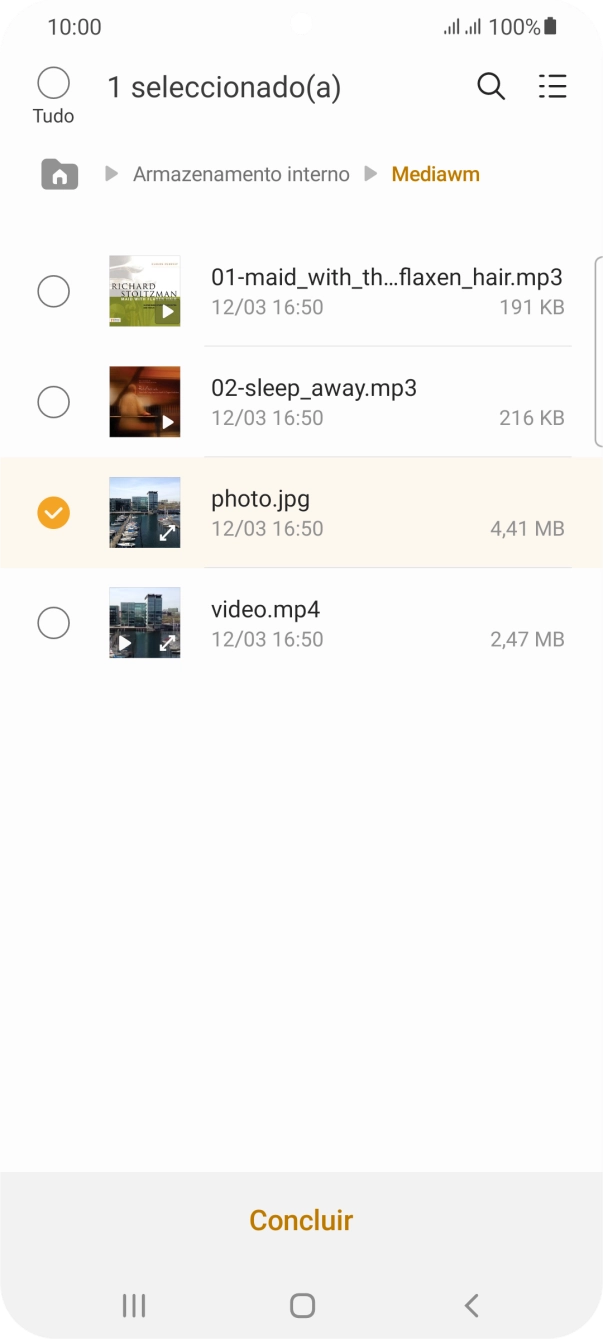Check the 02-sleep_away.mp3 radio circle
This screenshot has height=1342, width=603.
click(53, 403)
